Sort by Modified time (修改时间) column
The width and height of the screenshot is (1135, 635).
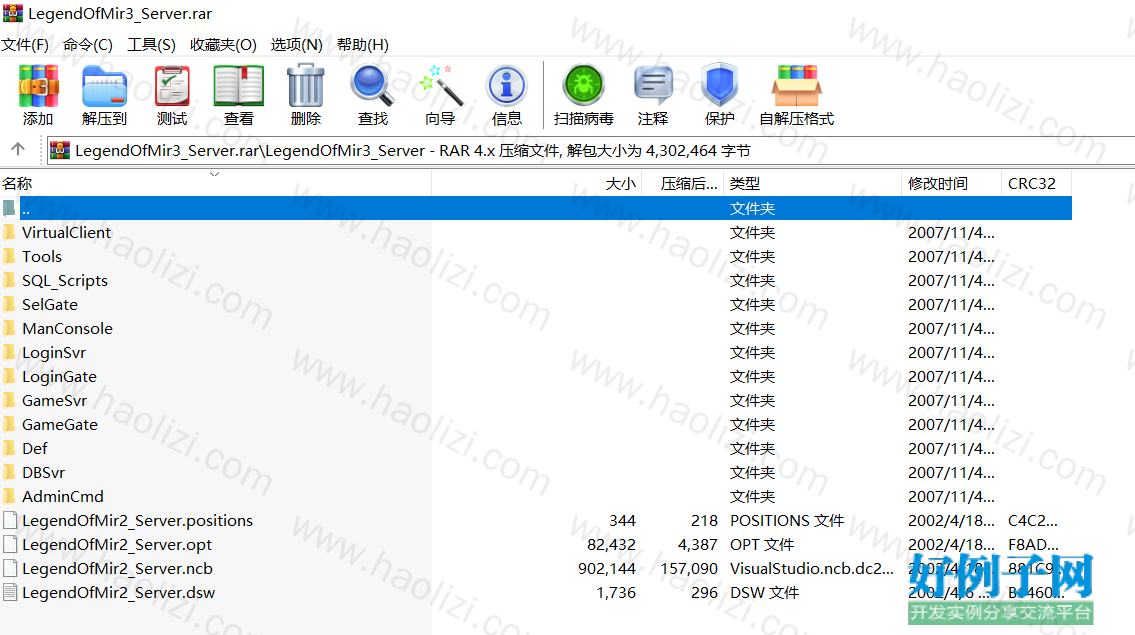pyautogui.click(x=951, y=183)
